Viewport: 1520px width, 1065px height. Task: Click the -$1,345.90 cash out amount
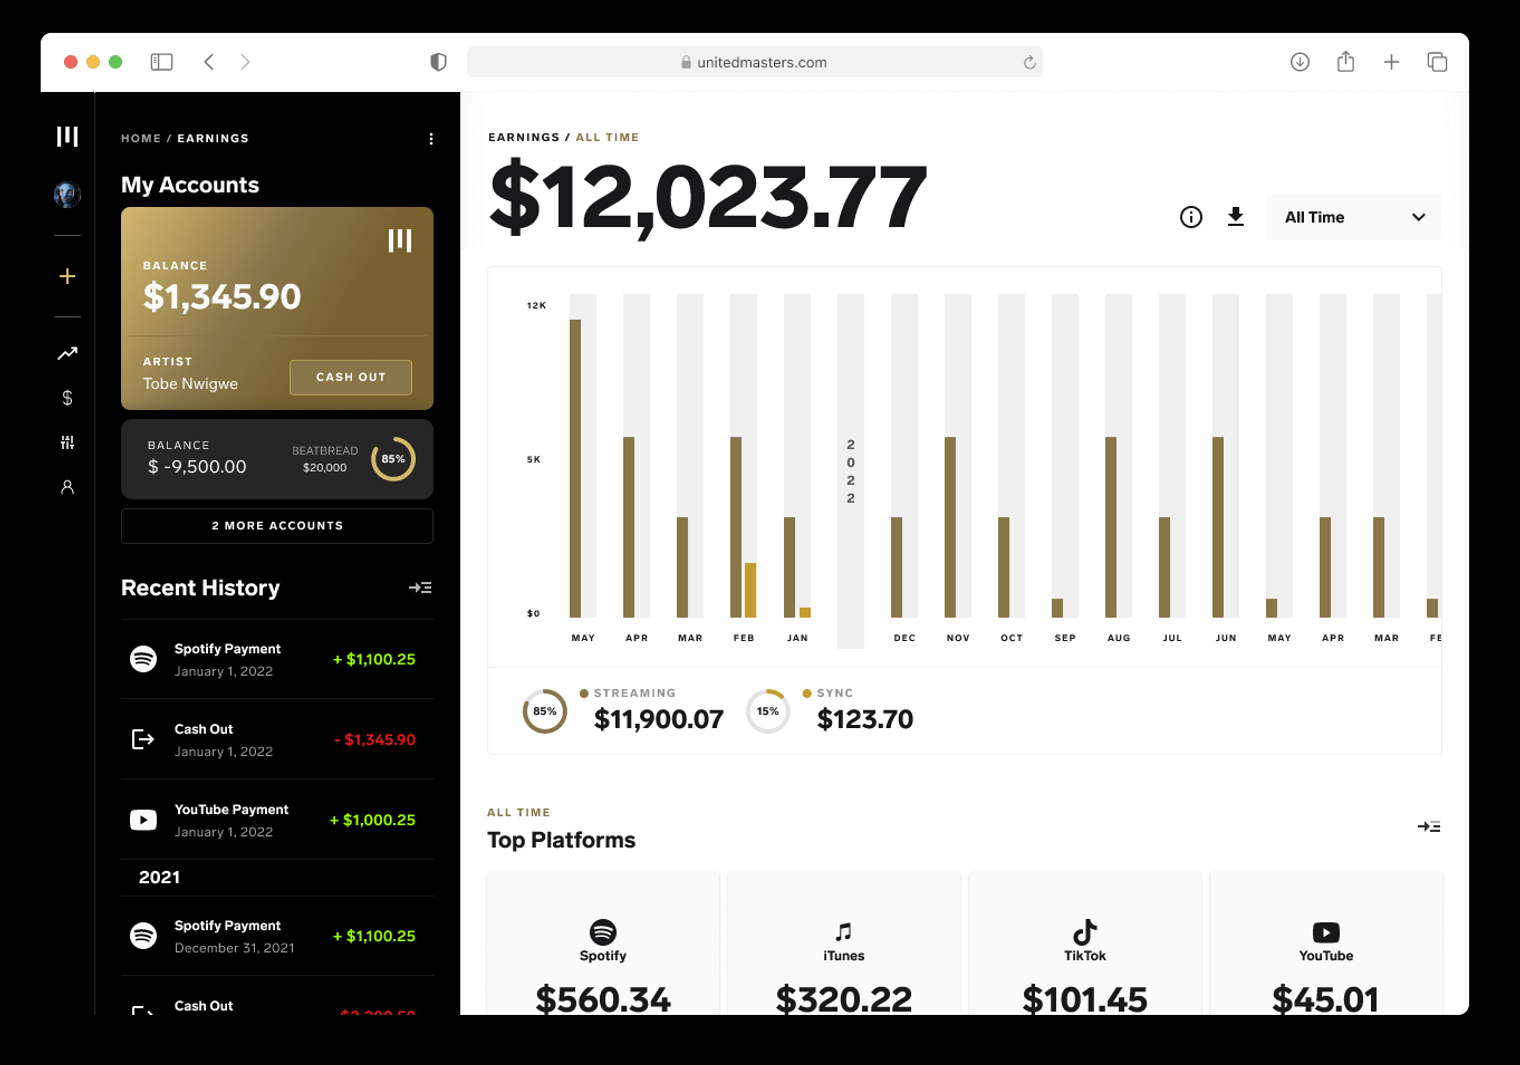click(x=375, y=740)
